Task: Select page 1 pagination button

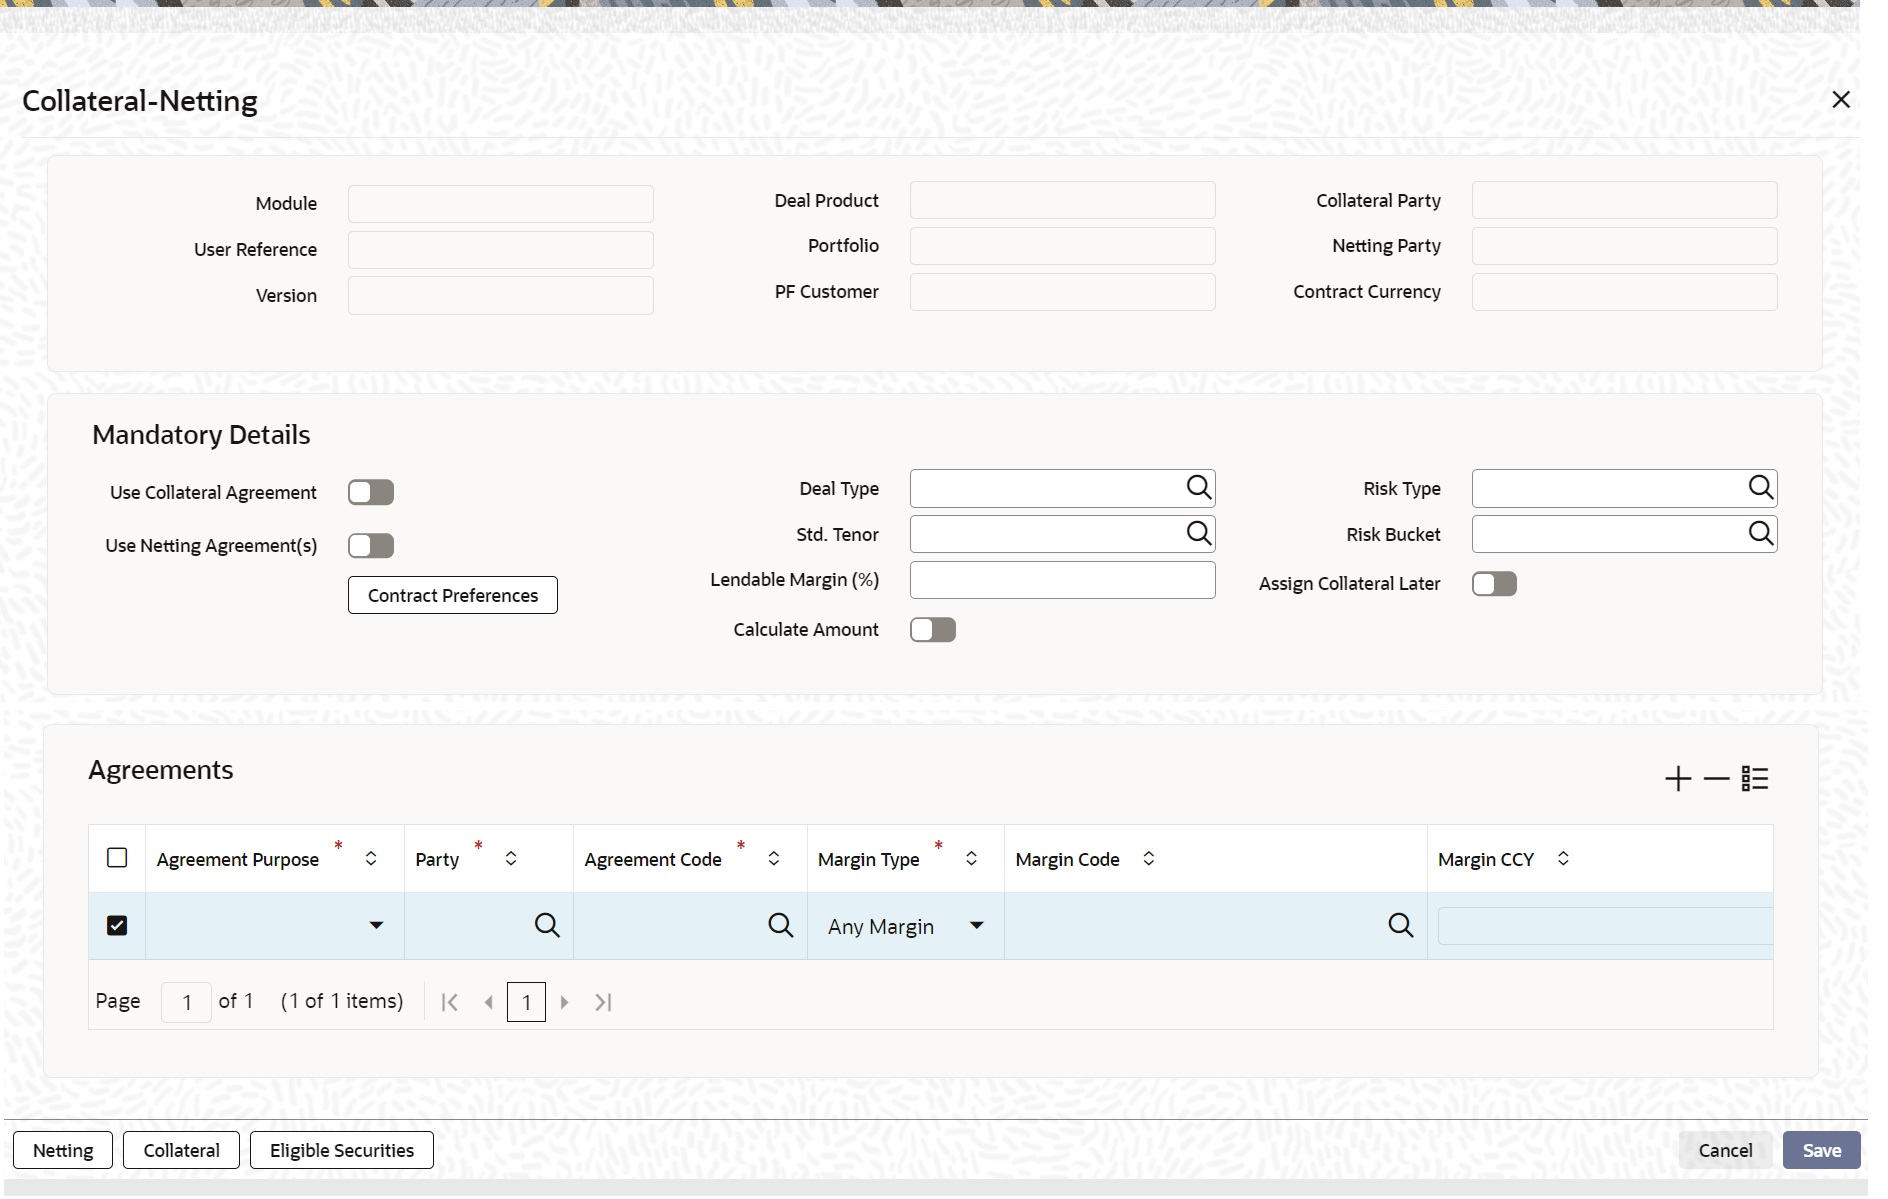Action: coord(526,1002)
